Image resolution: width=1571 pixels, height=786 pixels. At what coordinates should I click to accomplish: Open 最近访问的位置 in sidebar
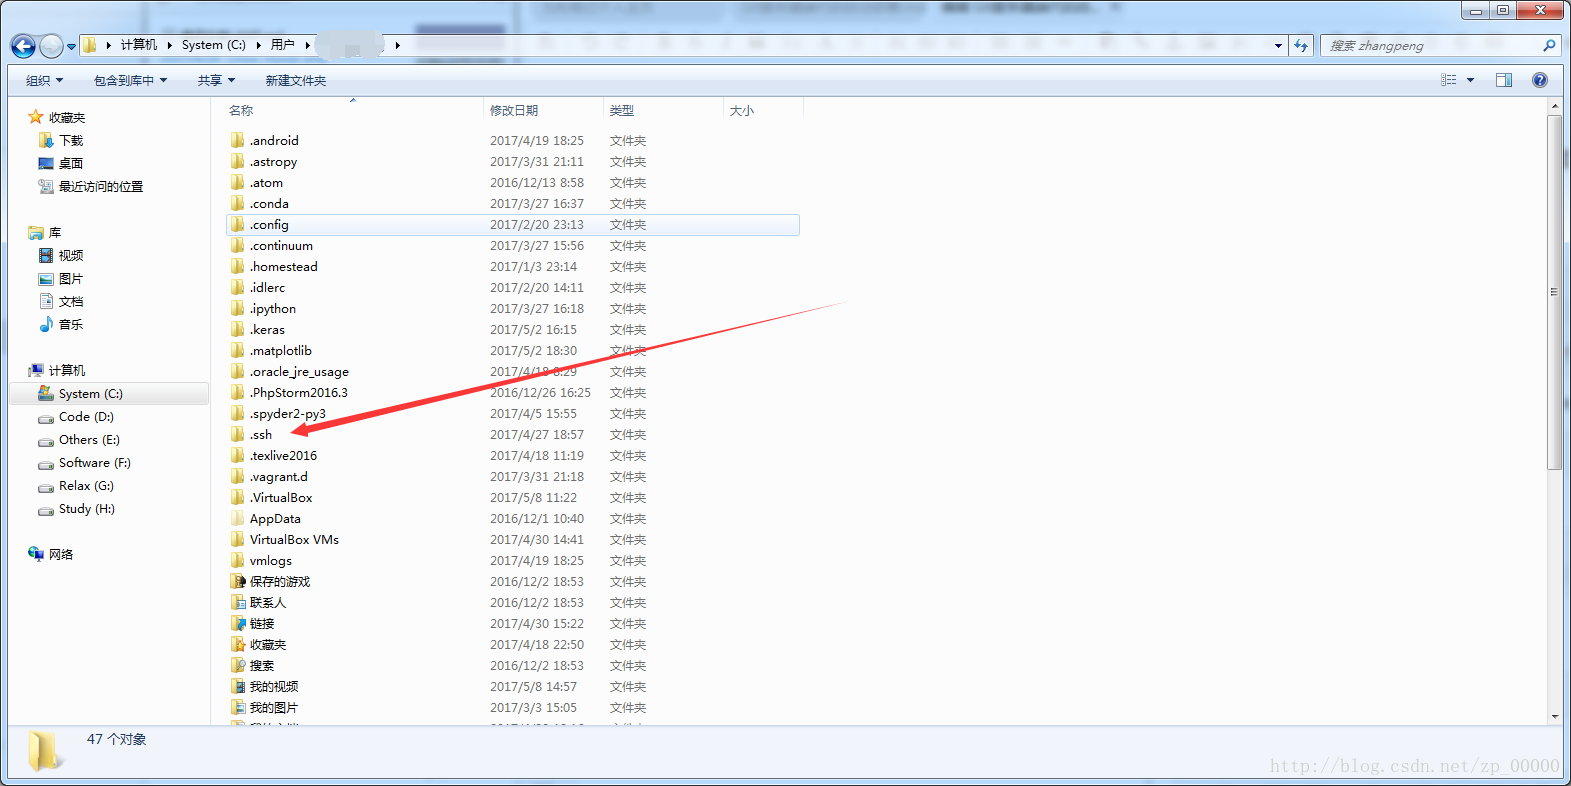click(101, 186)
